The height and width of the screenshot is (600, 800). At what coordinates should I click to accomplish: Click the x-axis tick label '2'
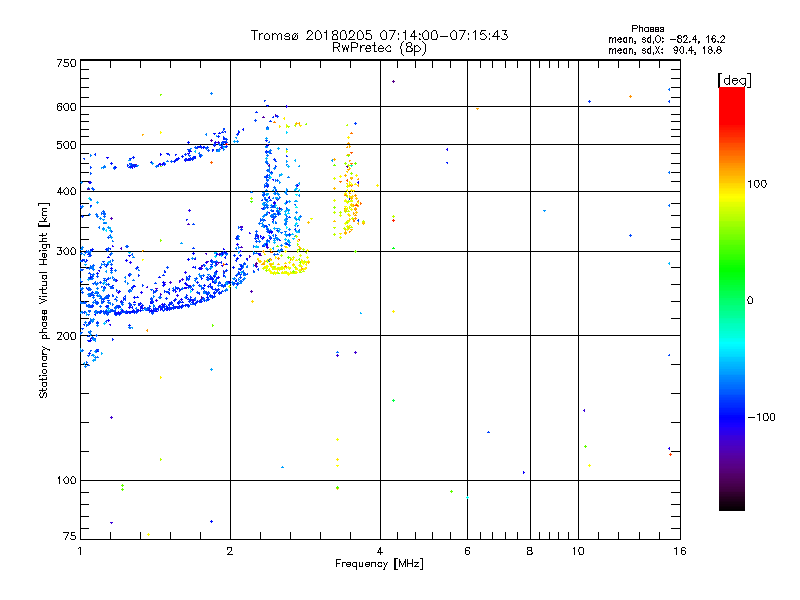[x=230, y=551]
